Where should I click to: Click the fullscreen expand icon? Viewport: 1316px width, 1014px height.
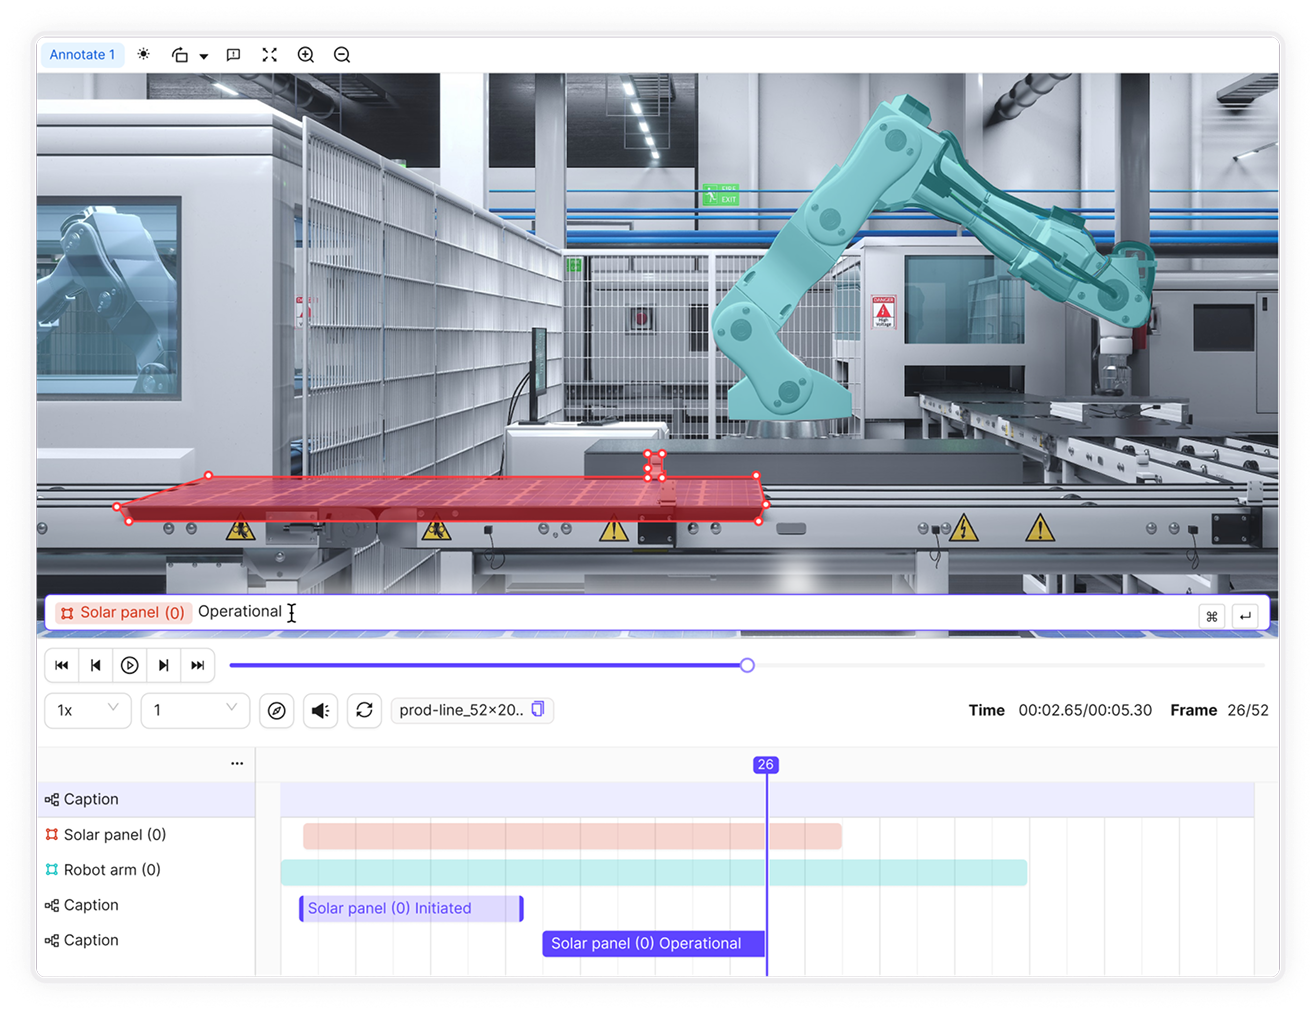(x=269, y=55)
